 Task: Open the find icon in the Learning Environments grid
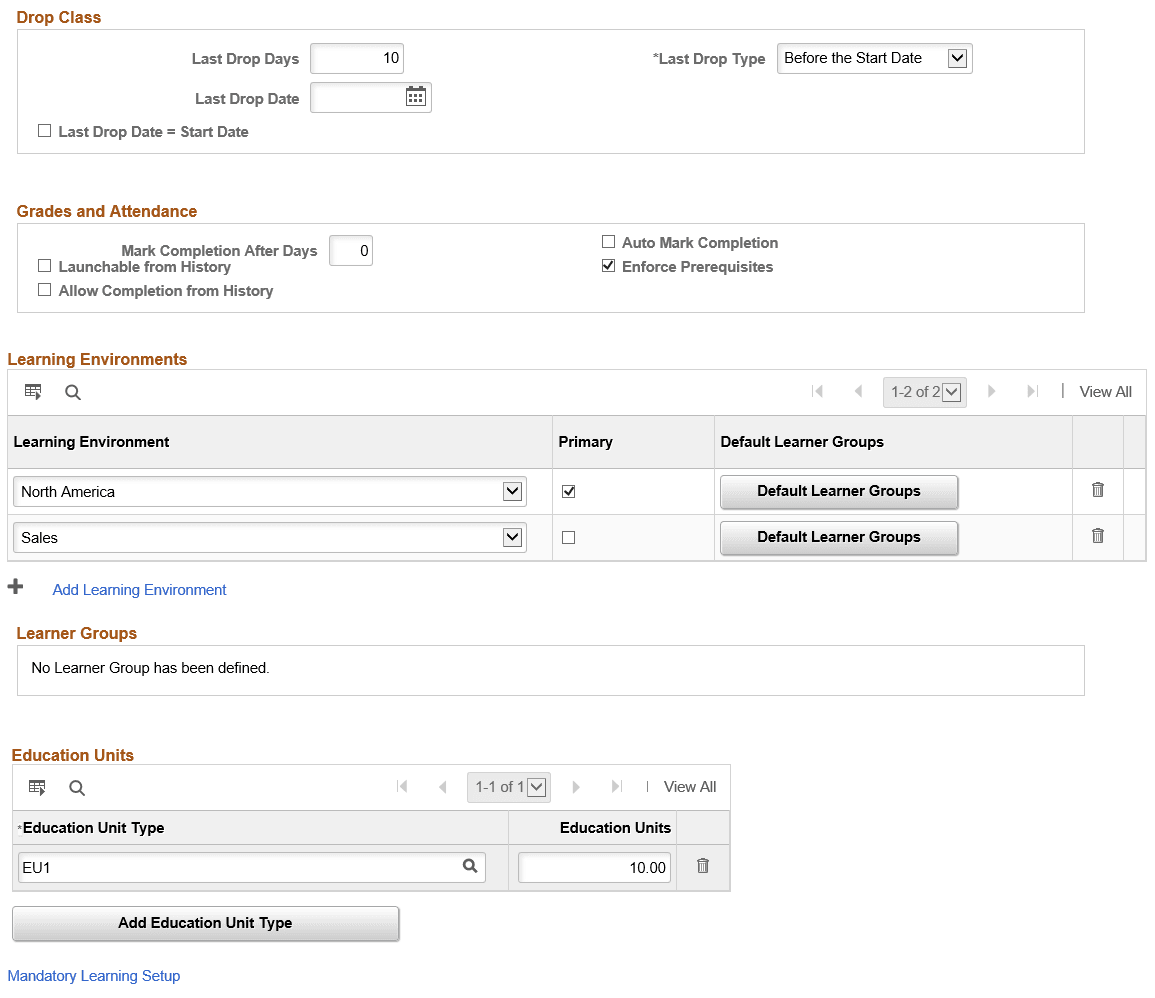[72, 392]
